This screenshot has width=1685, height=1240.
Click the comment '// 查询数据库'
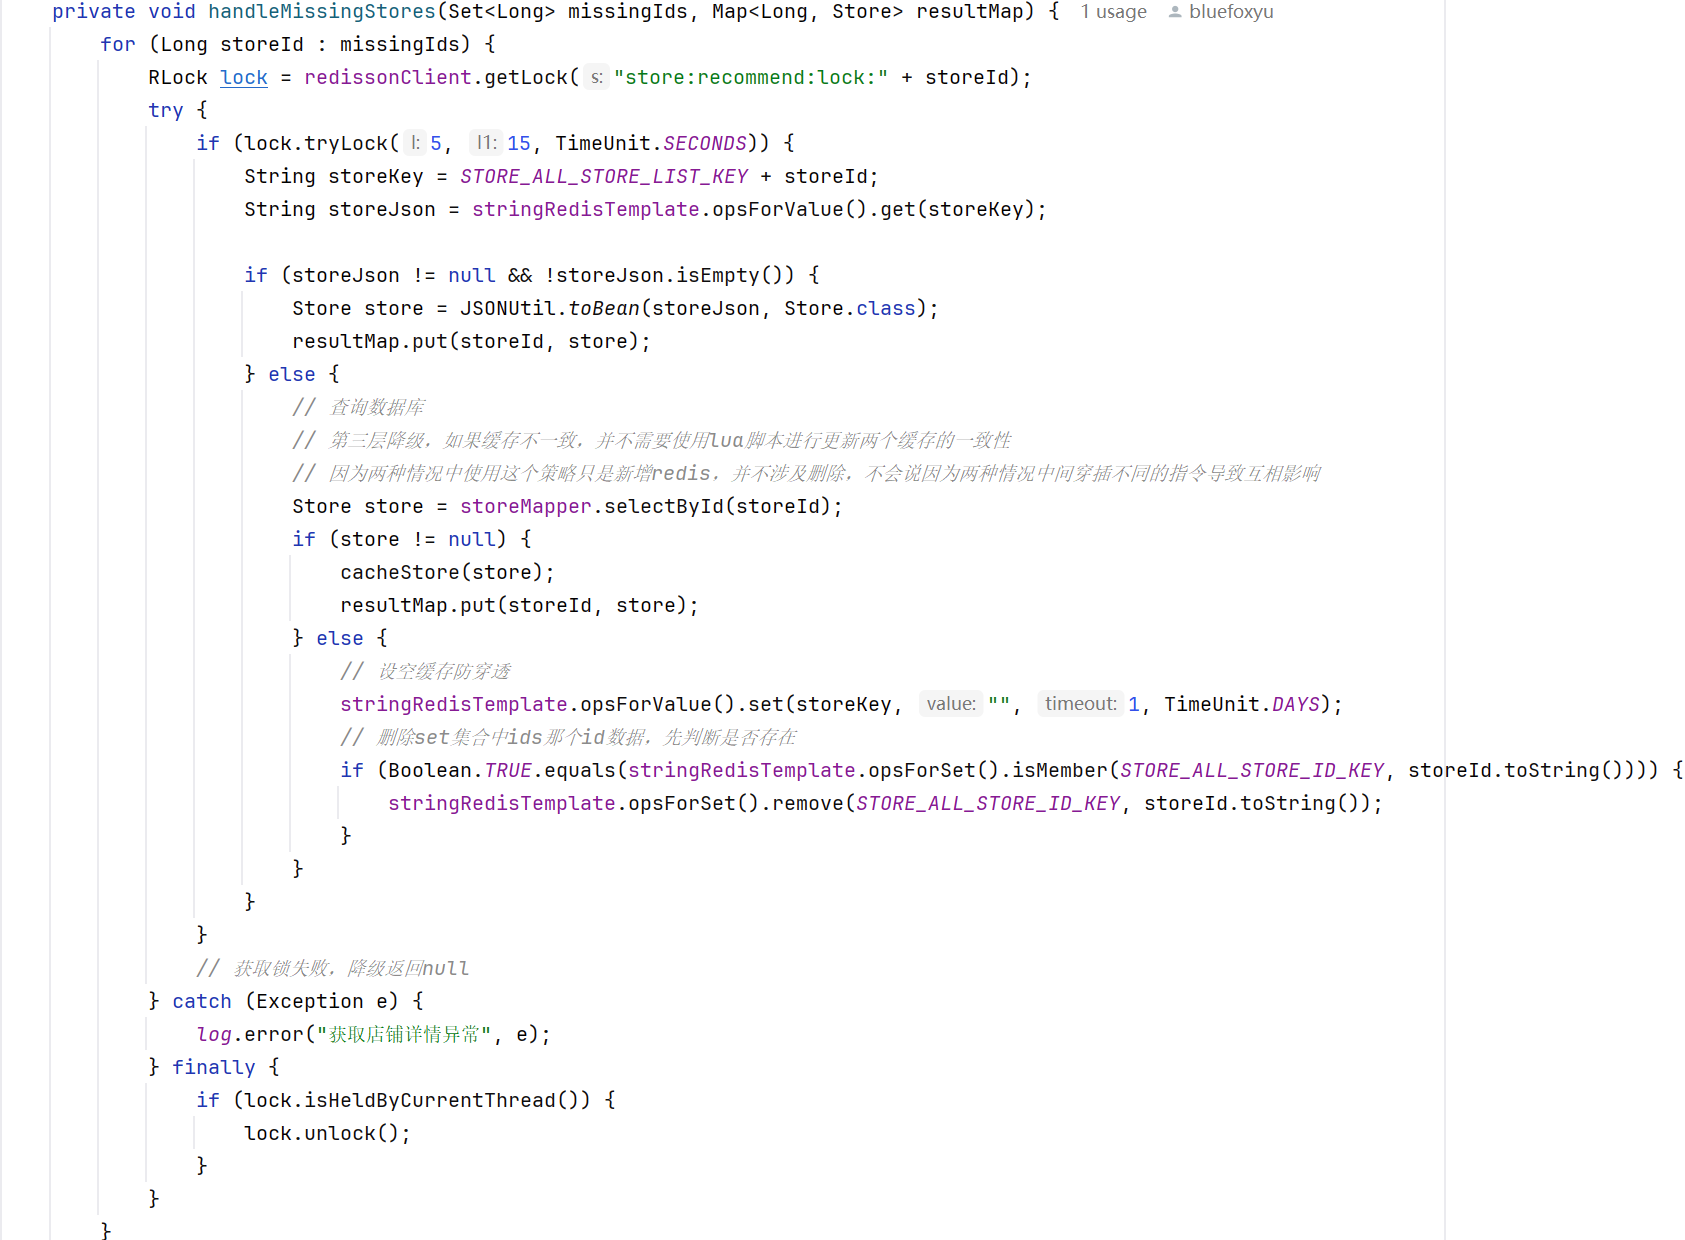coord(358,407)
